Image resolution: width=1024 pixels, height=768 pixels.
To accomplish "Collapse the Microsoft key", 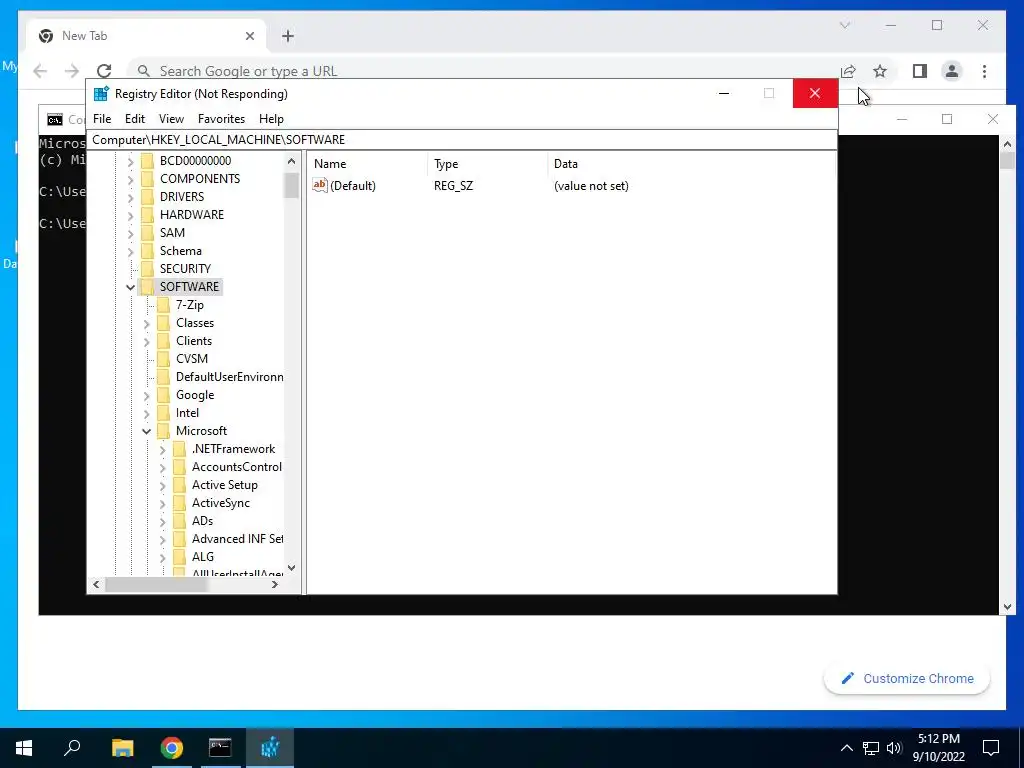I will (146, 431).
